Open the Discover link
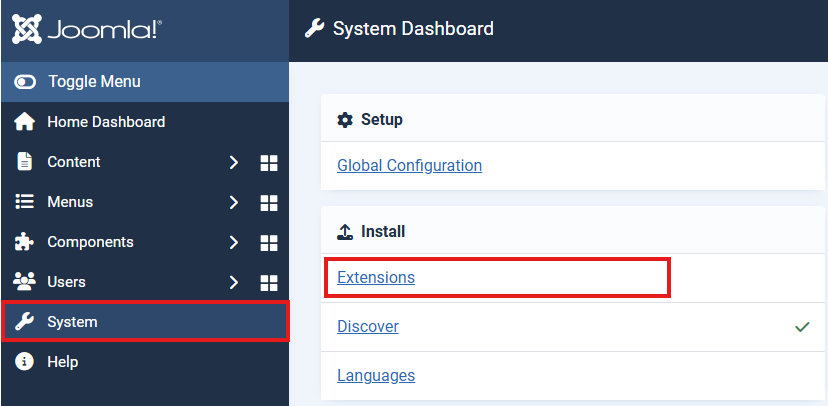Viewport: 828px width, 406px height. [x=368, y=327]
